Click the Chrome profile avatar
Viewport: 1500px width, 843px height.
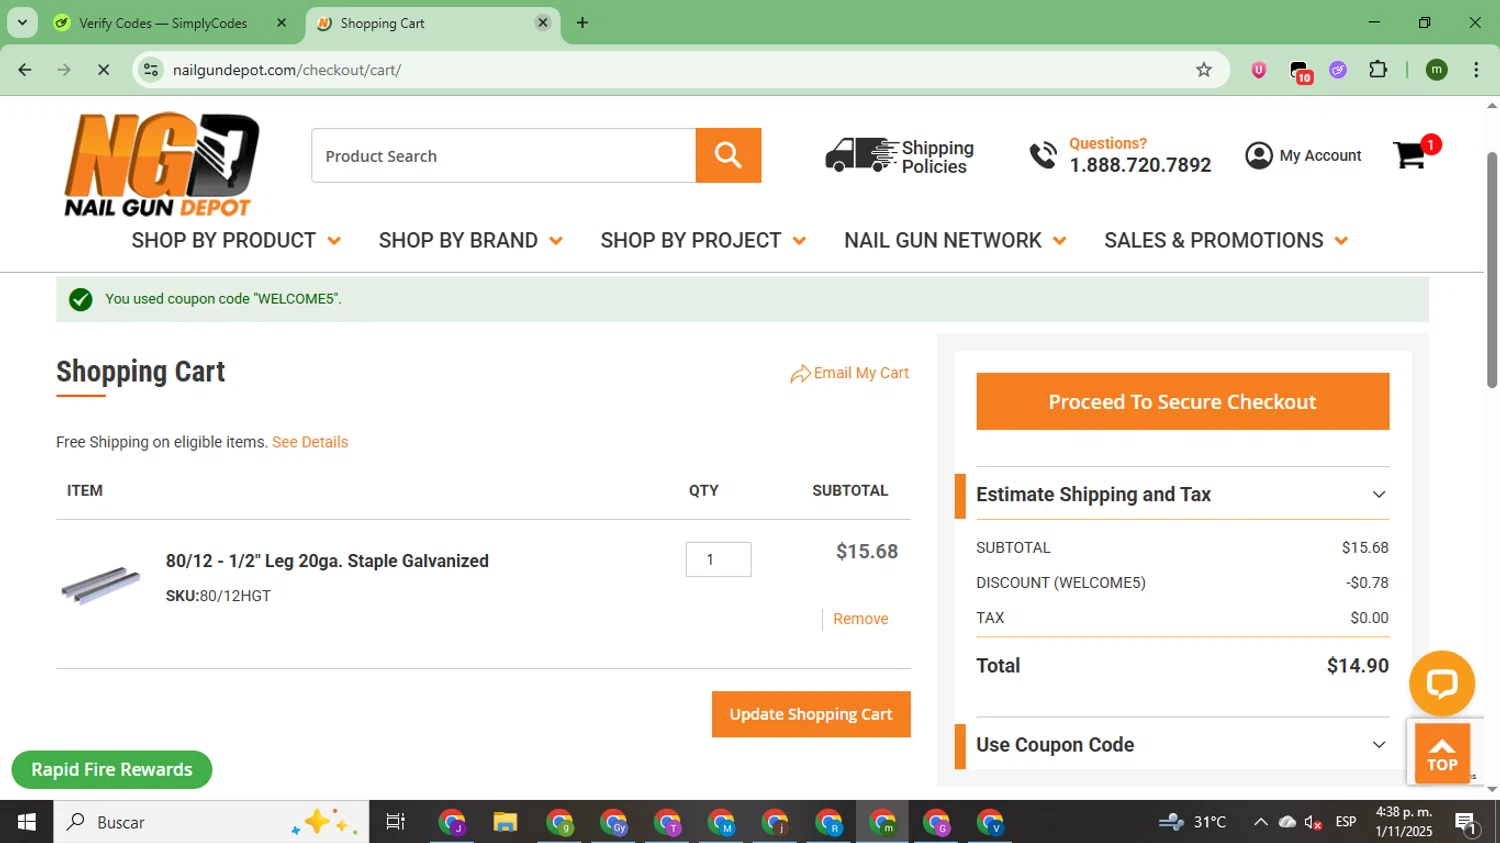[x=1437, y=70]
